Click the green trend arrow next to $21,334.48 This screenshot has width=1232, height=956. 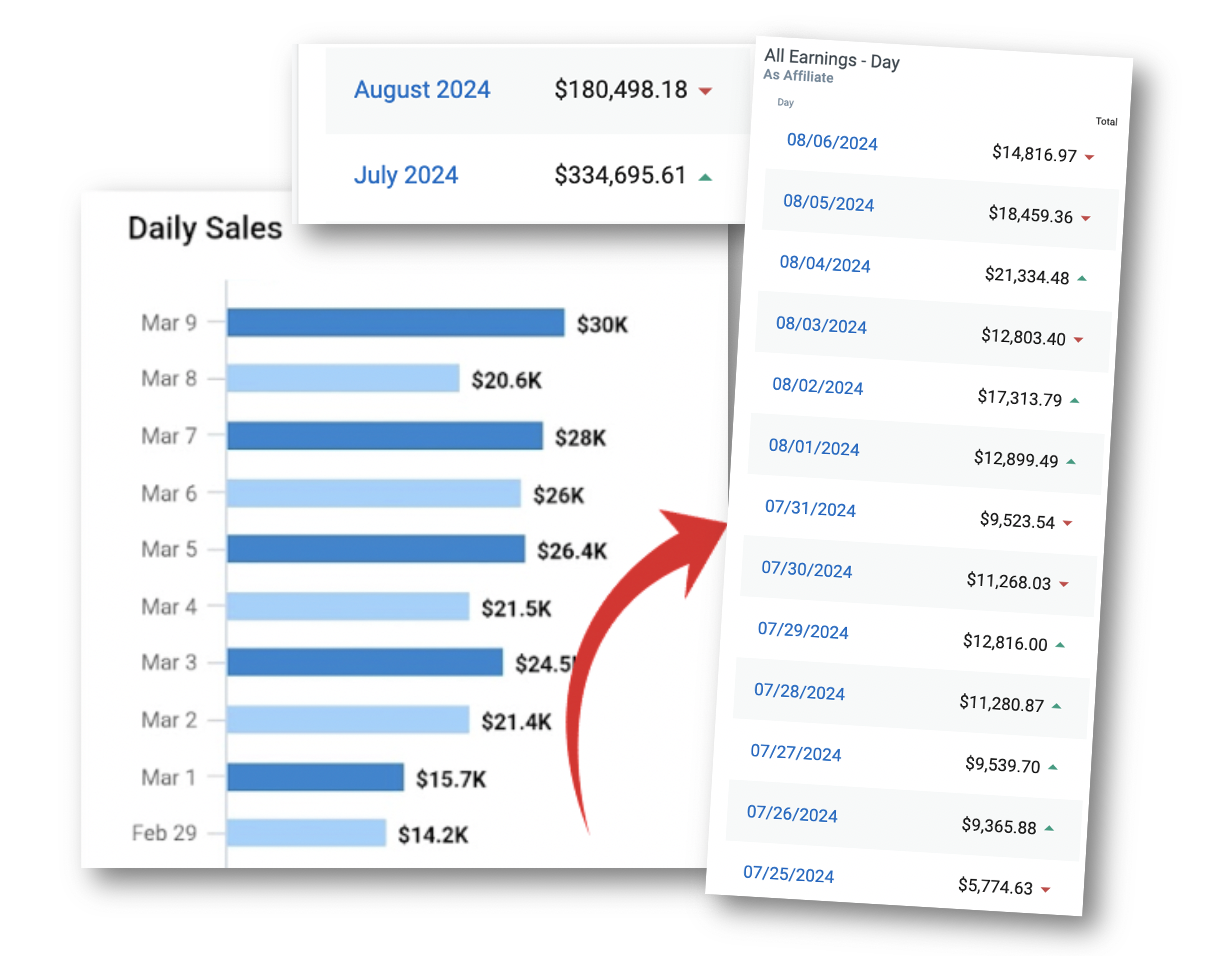coord(1082,278)
